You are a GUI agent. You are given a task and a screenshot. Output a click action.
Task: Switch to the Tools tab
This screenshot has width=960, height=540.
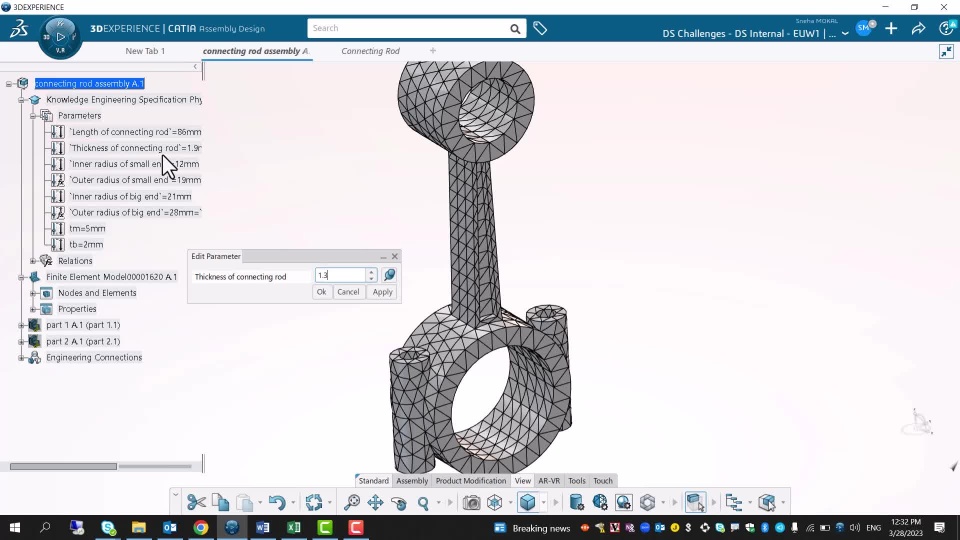click(x=577, y=481)
